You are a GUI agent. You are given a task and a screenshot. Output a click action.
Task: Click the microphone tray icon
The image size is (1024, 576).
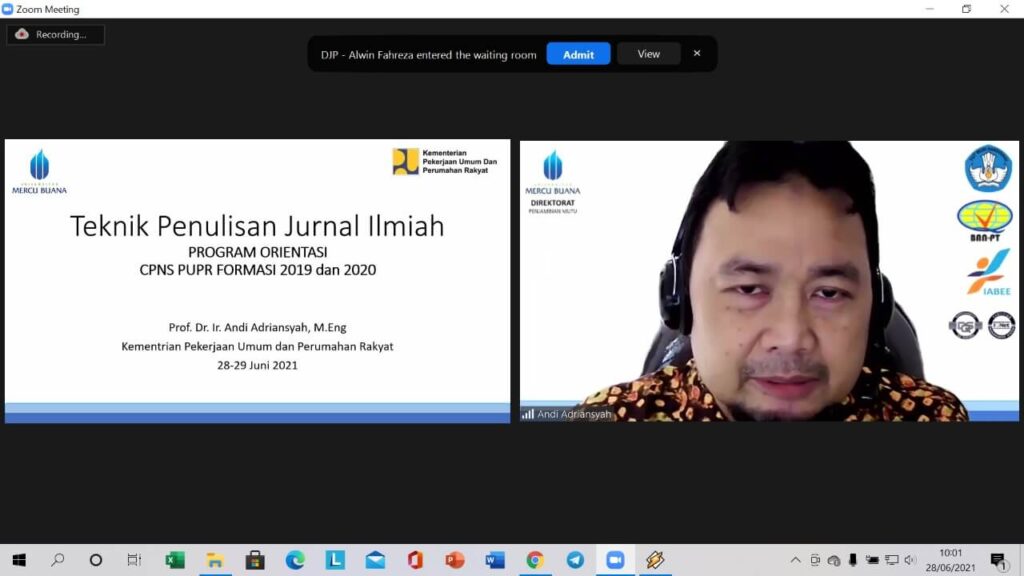(853, 560)
